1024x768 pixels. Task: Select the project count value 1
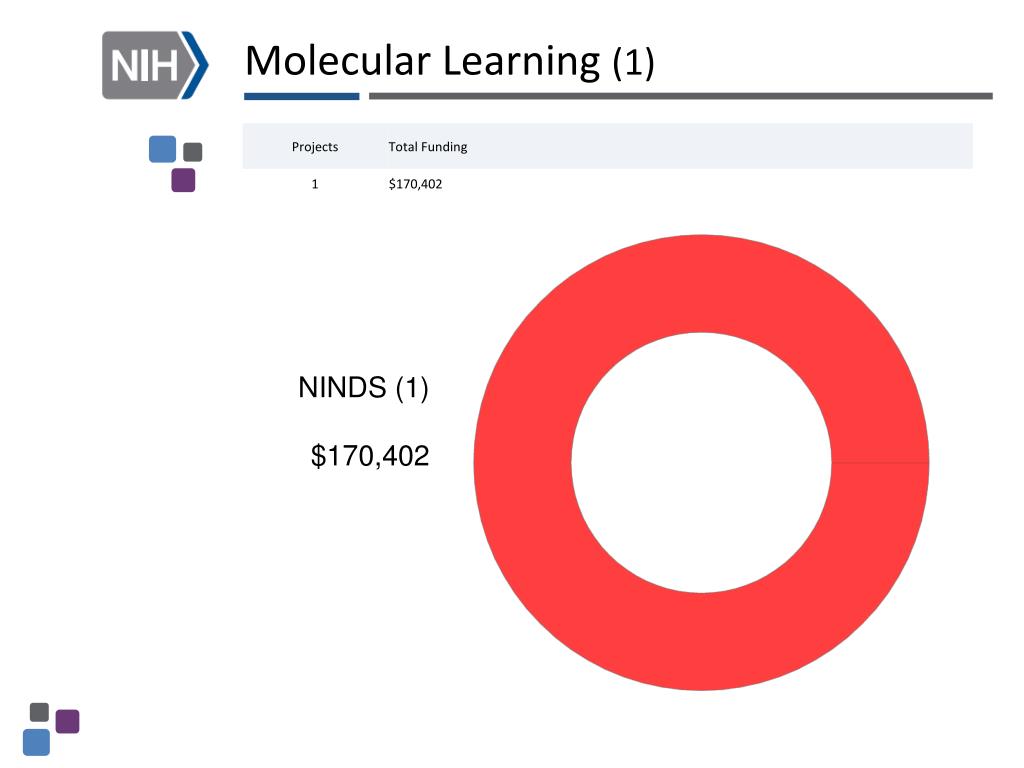[x=315, y=184]
